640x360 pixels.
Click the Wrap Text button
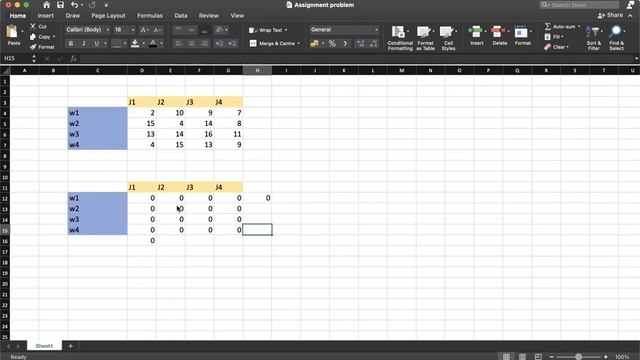pos(268,30)
